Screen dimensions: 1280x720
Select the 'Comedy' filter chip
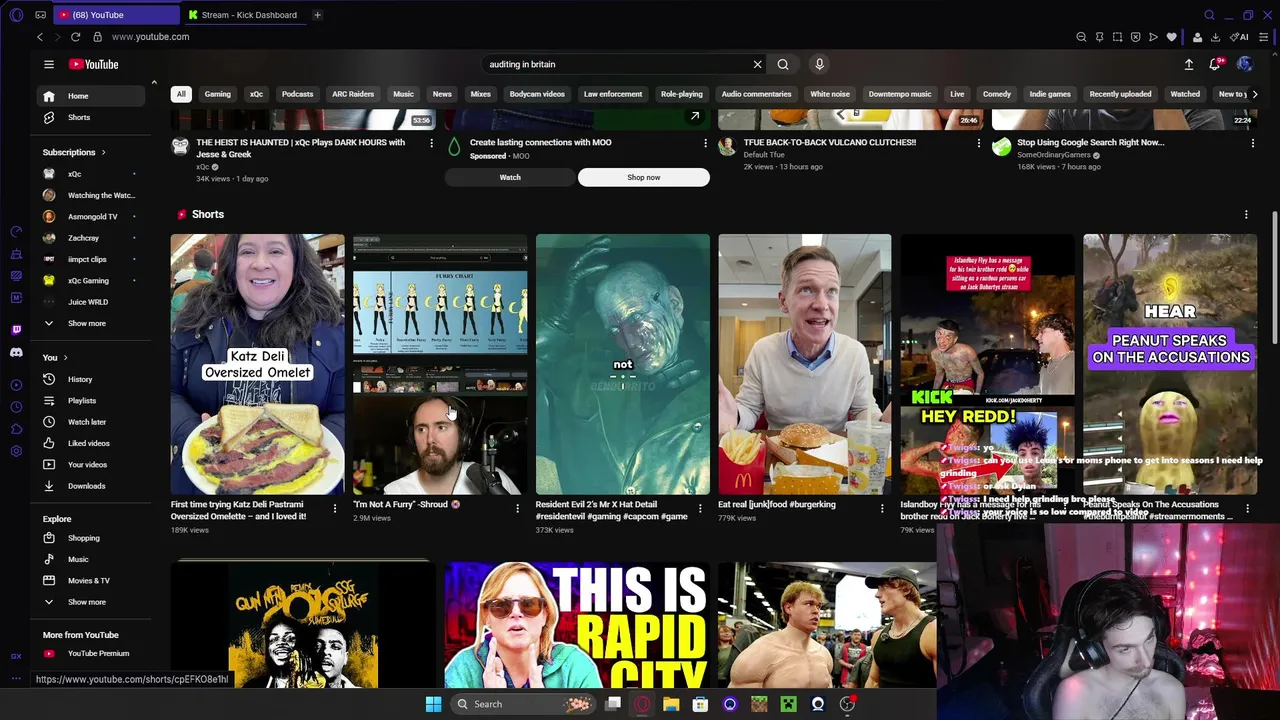pyautogui.click(x=997, y=94)
